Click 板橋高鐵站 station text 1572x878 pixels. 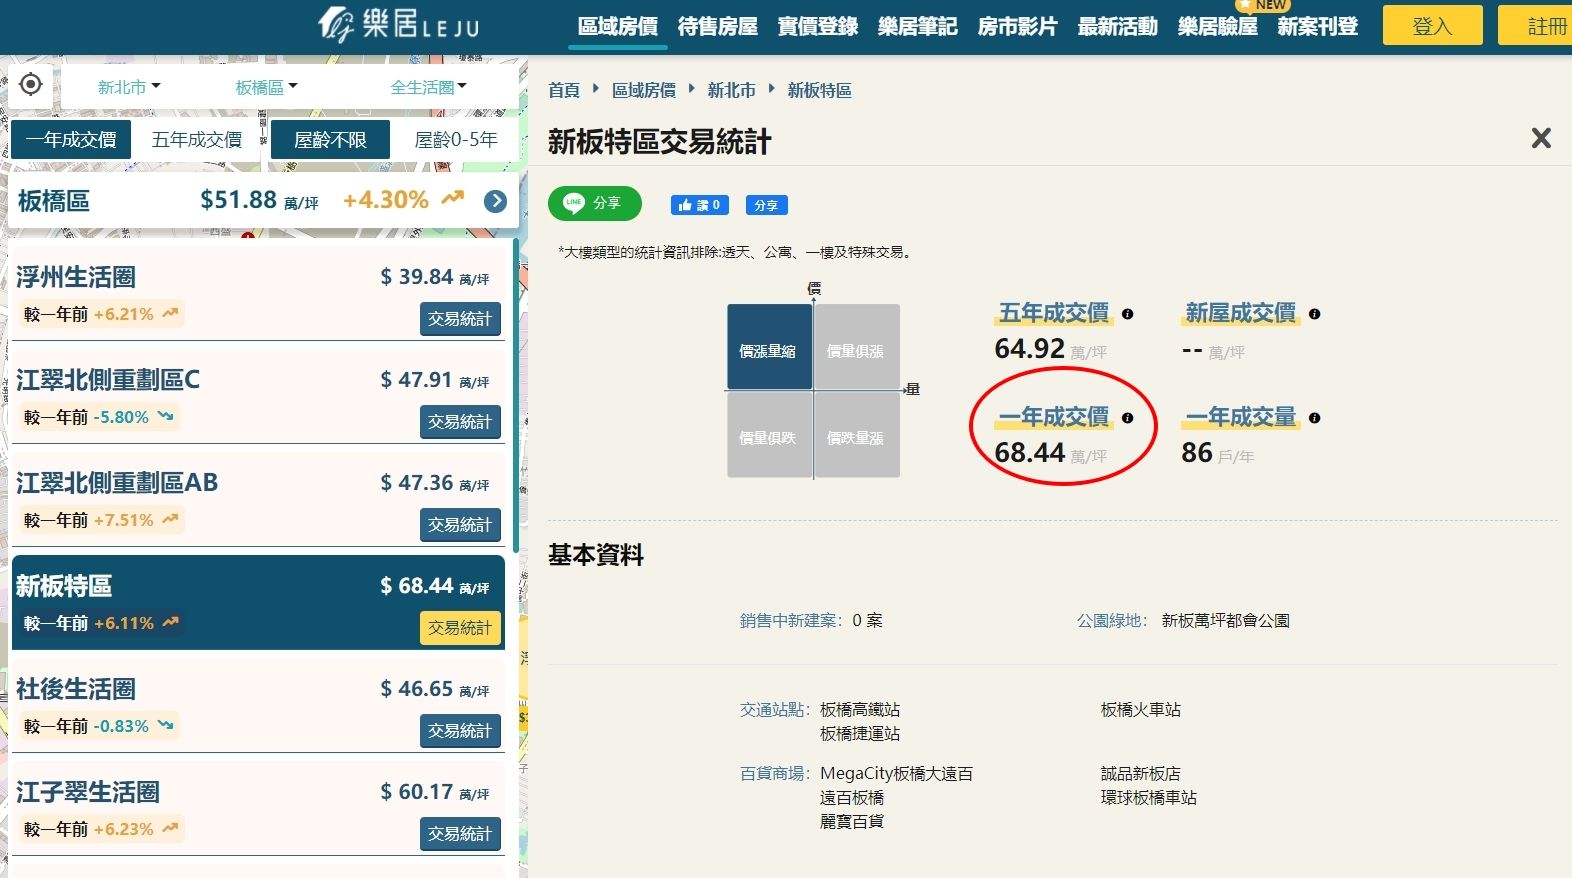[860, 709]
